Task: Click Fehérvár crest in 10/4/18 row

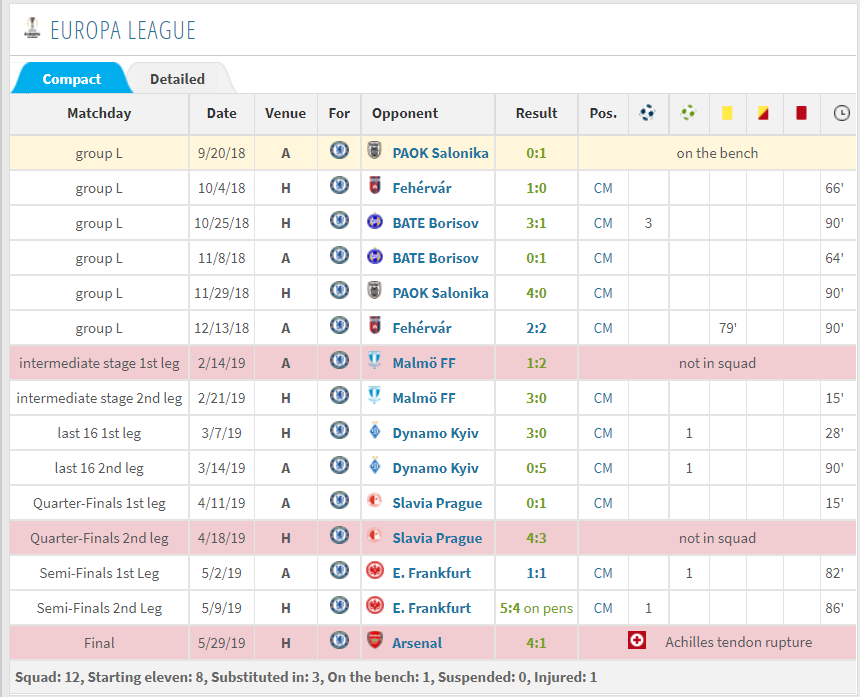Action: (x=375, y=185)
